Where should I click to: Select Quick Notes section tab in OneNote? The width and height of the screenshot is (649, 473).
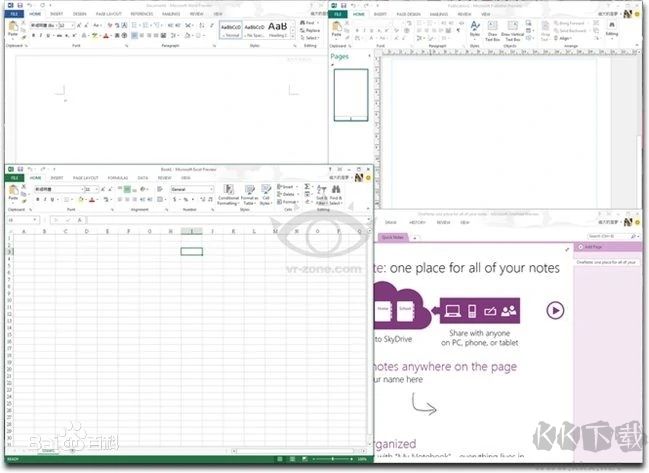click(393, 238)
